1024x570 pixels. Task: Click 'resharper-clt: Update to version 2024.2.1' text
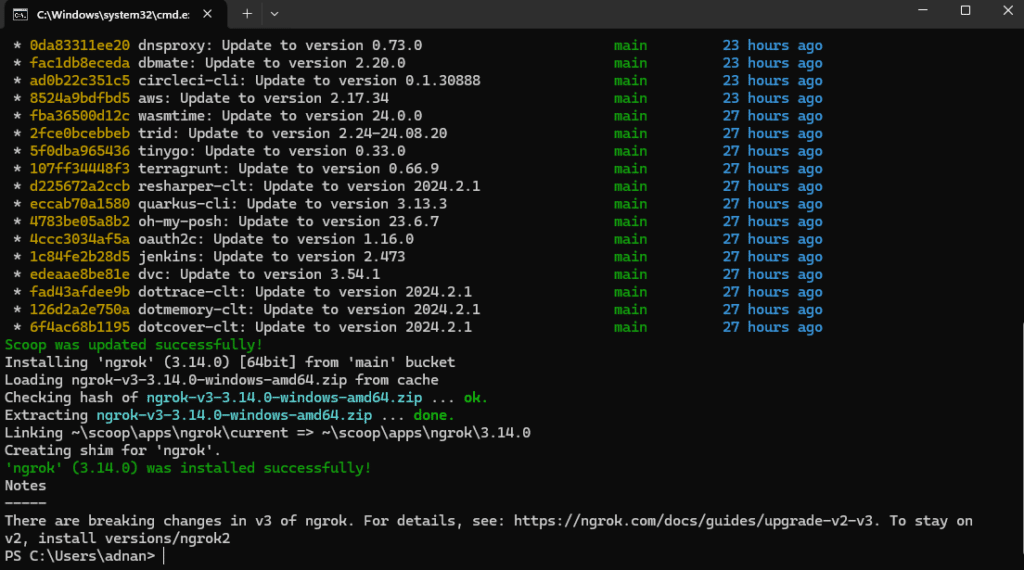[309, 187]
